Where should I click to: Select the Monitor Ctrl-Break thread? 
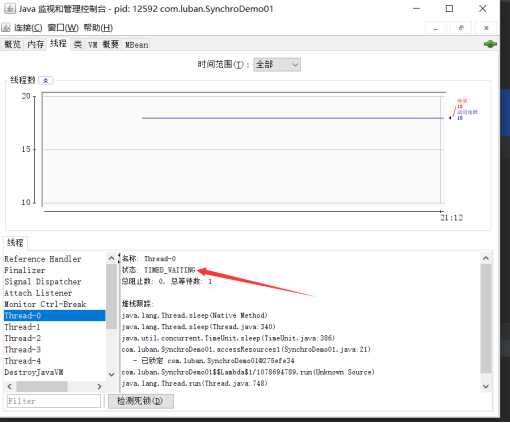[x=55, y=304]
